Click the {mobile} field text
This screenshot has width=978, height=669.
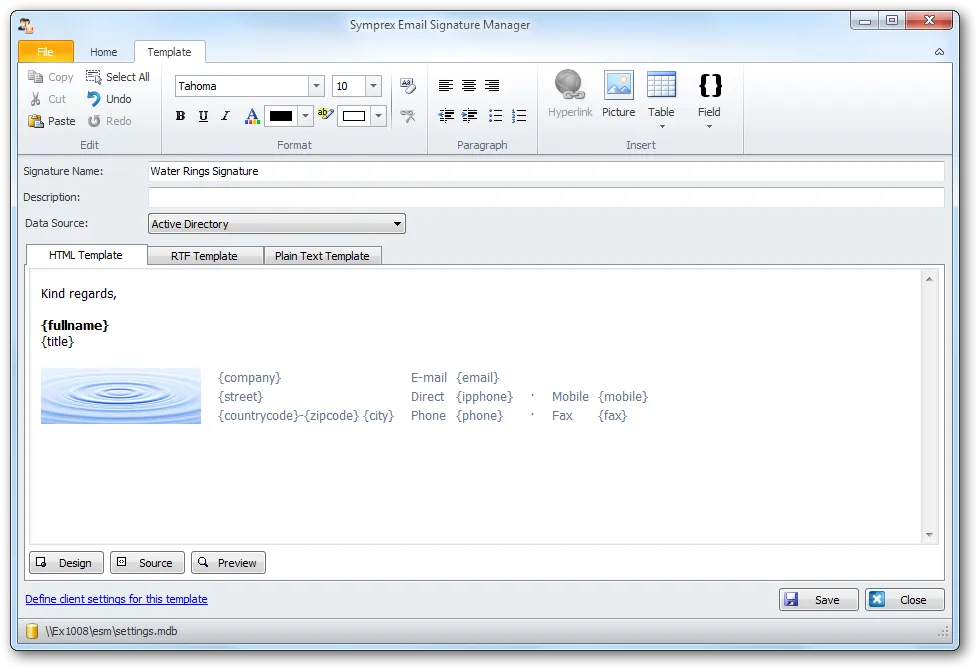623,397
